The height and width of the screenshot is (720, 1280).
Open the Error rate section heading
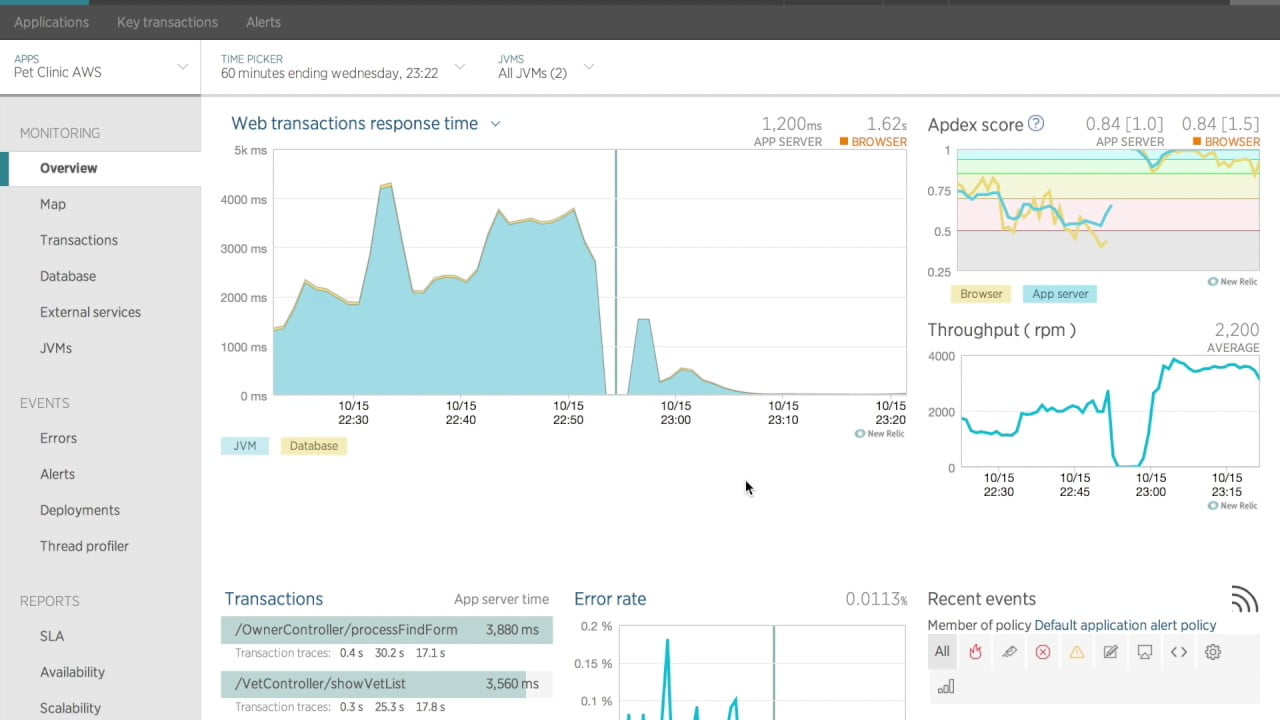pyautogui.click(x=610, y=599)
